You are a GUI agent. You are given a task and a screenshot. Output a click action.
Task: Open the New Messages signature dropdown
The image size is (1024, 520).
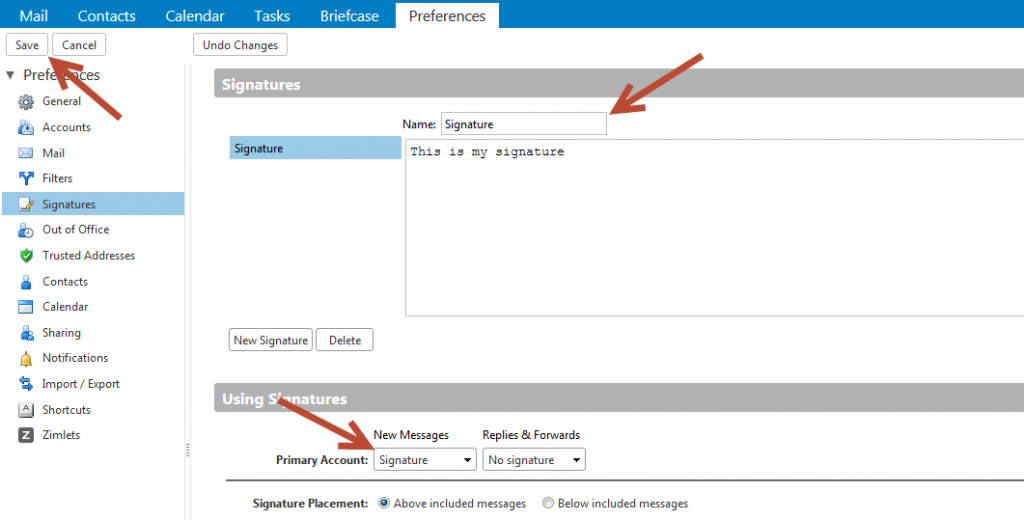pyautogui.click(x=424, y=460)
